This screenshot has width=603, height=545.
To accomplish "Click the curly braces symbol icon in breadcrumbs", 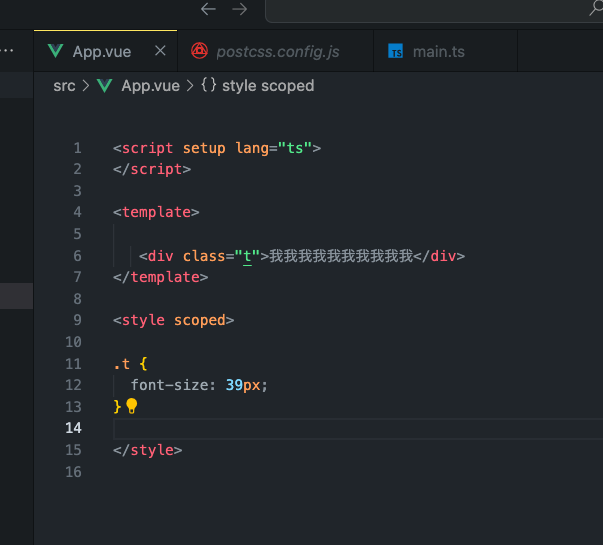I will coord(208,86).
